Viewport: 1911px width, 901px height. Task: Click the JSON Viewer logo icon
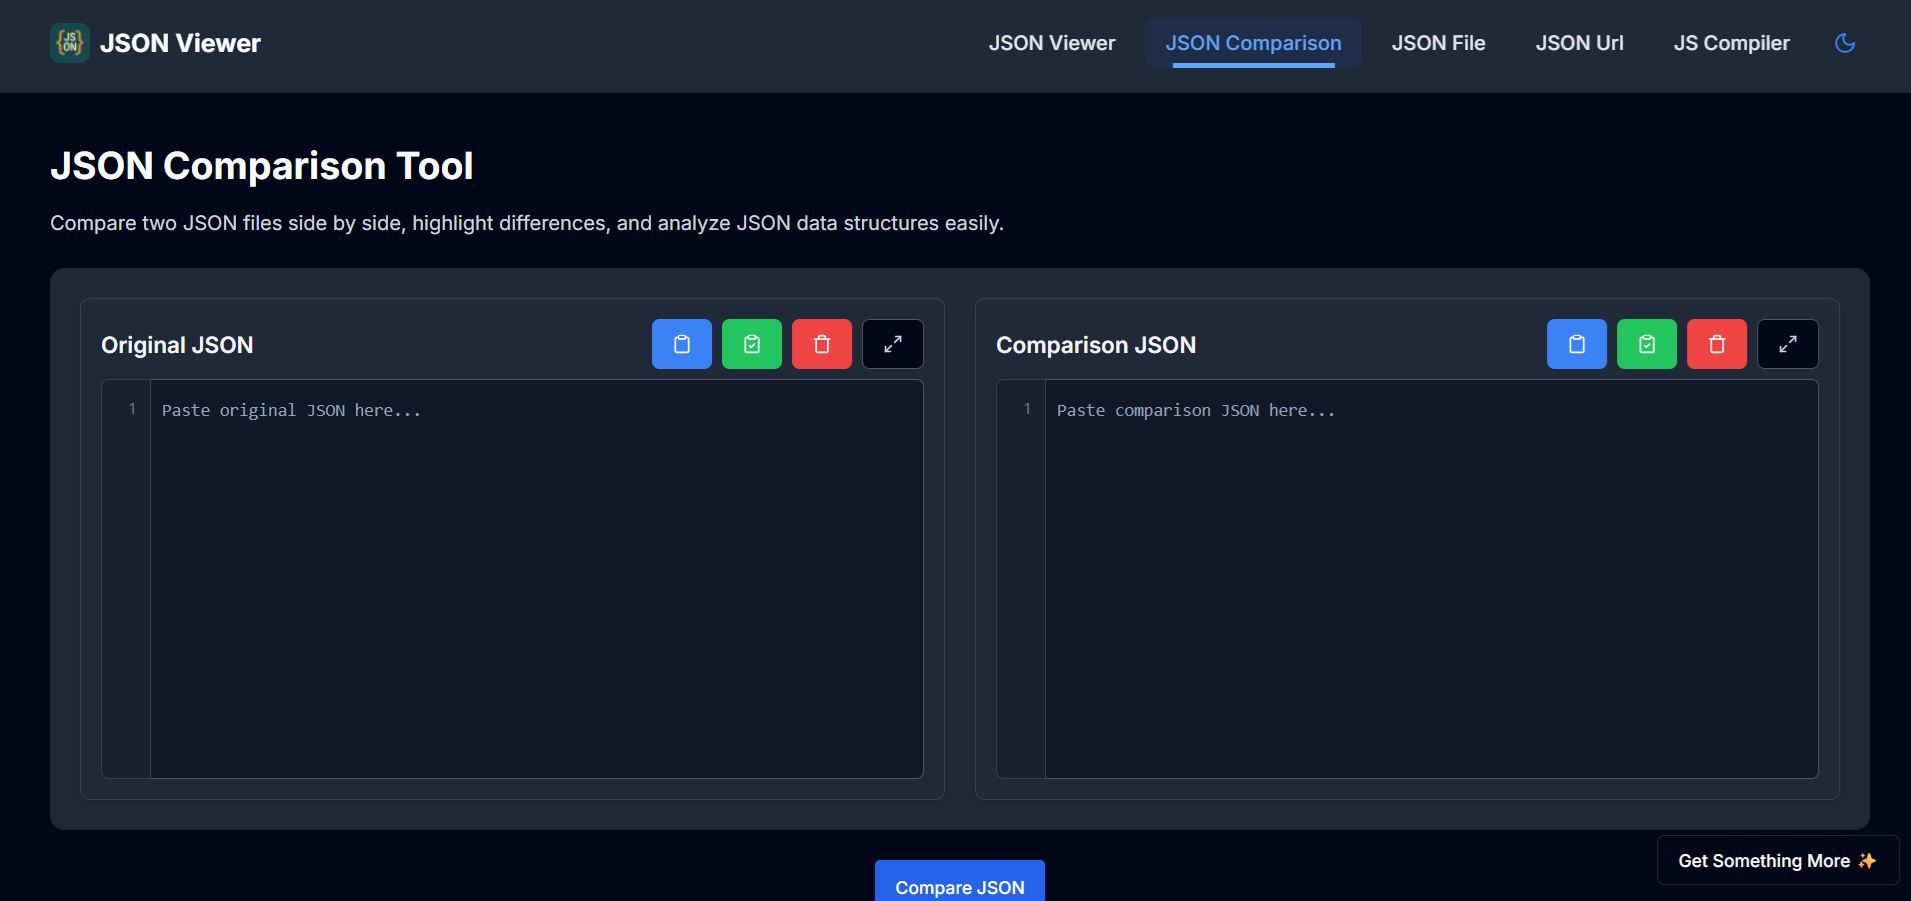[69, 43]
